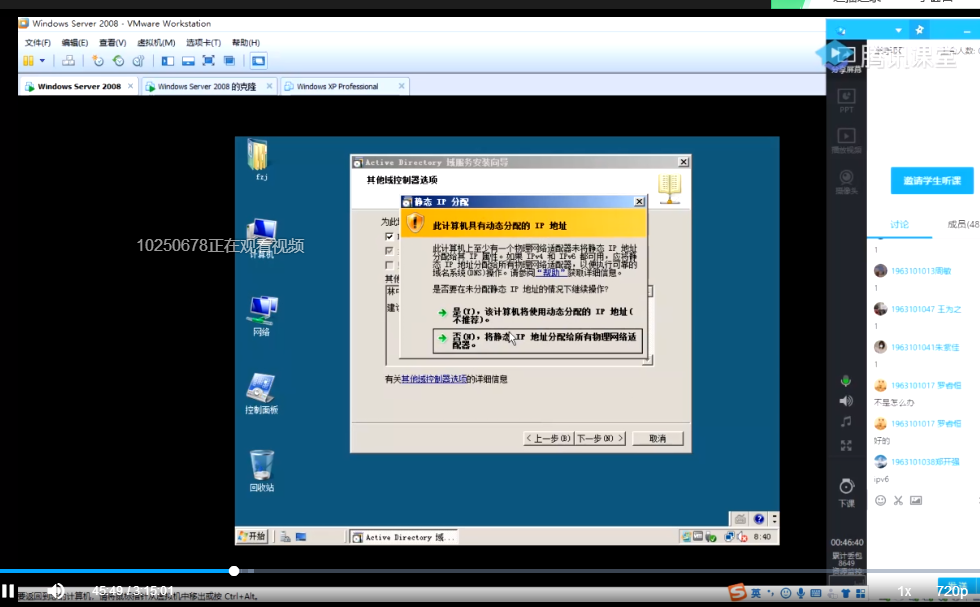This screenshot has width=980, height=607.
Task: Open the frj folder on the desktop
Action: coord(259,160)
